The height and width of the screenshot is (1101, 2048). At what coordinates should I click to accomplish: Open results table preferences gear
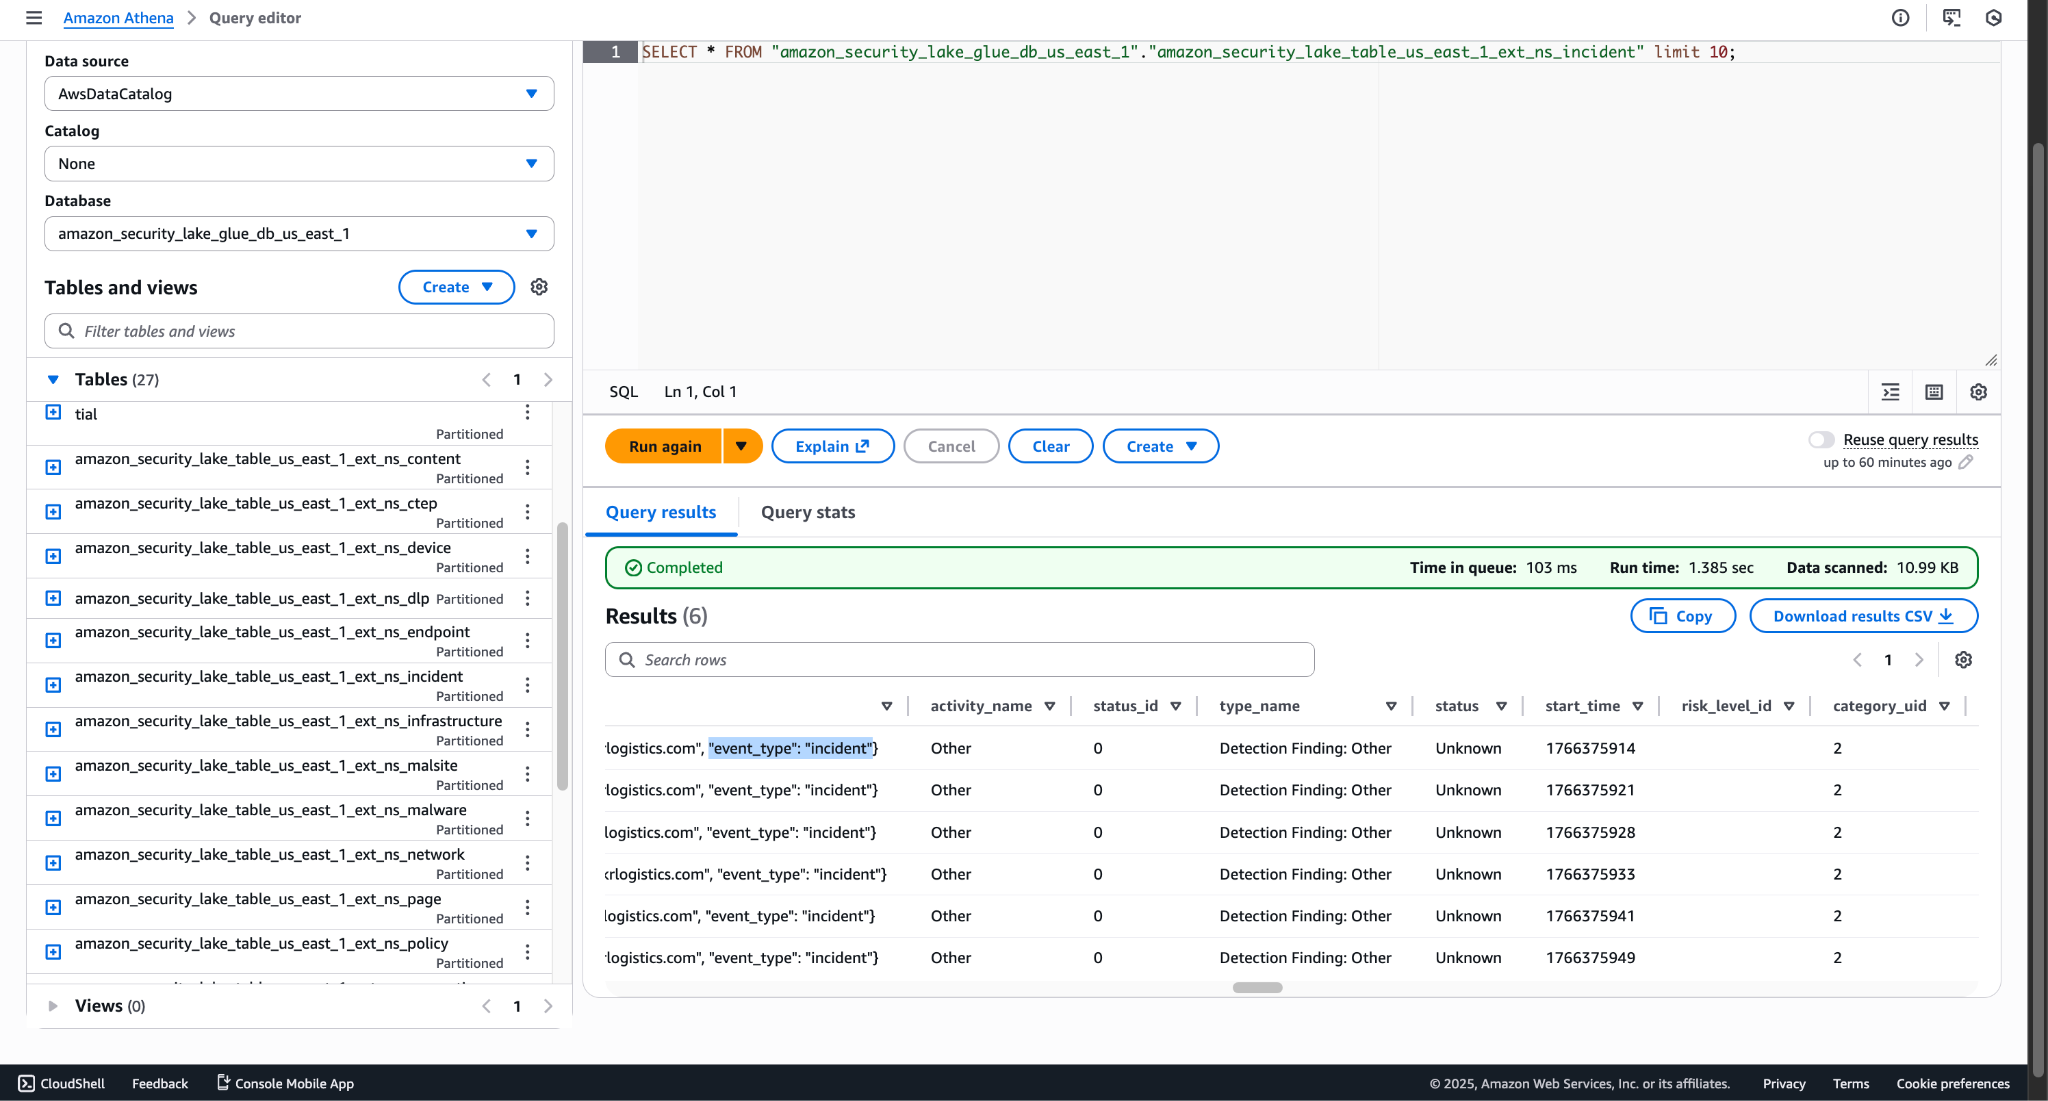point(1963,660)
